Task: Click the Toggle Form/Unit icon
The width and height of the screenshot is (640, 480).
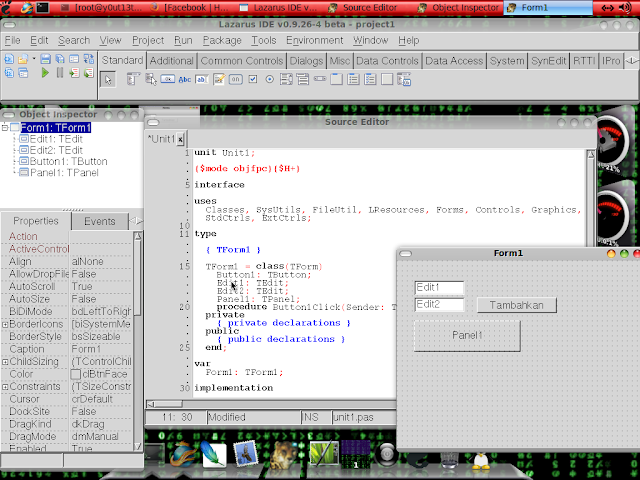Action: [x=89, y=60]
